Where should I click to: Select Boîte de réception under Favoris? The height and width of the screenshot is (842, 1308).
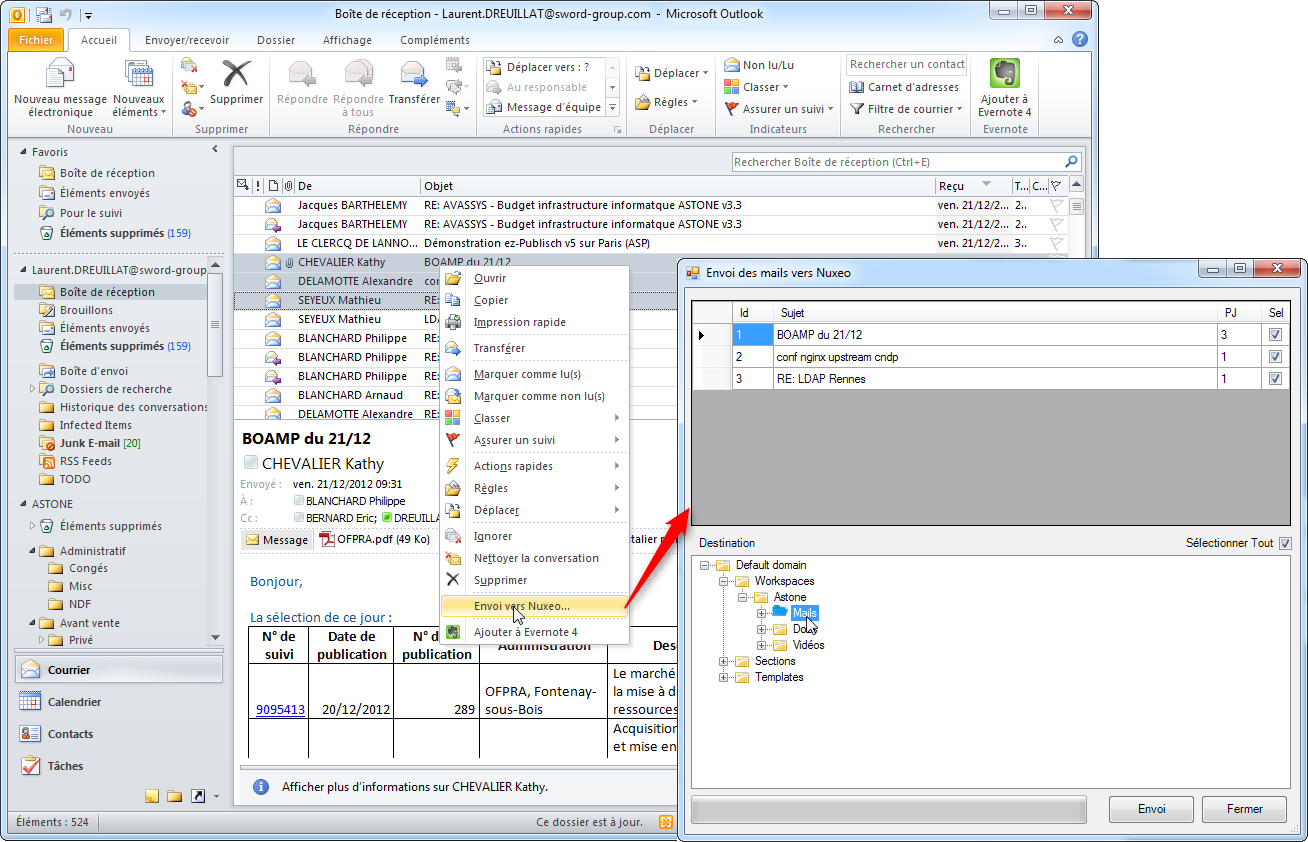pyautogui.click(x=107, y=173)
